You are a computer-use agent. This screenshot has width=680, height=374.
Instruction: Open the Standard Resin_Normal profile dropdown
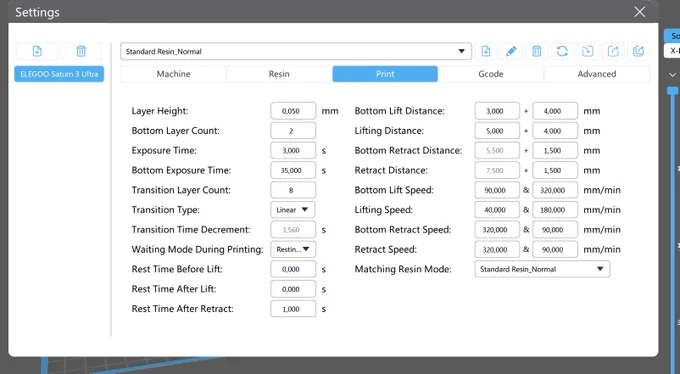(296, 51)
